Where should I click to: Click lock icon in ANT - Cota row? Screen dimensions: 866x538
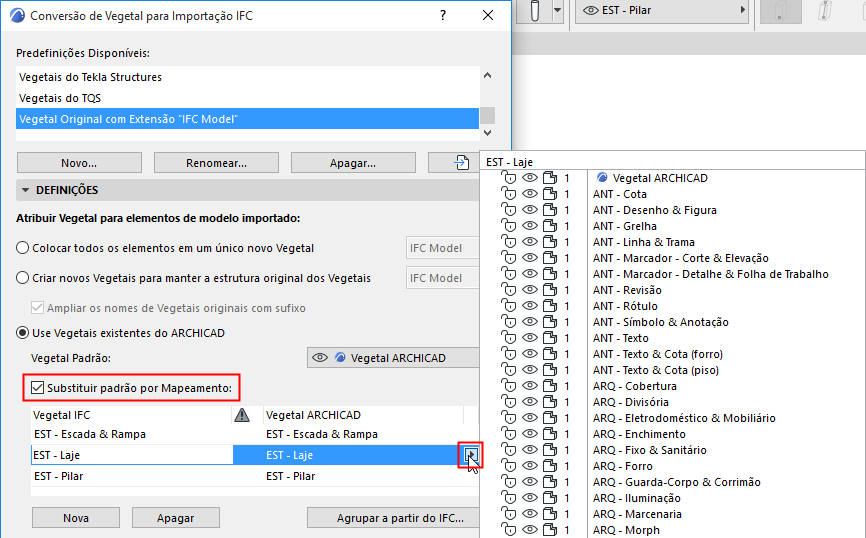pyautogui.click(x=509, y=194)
